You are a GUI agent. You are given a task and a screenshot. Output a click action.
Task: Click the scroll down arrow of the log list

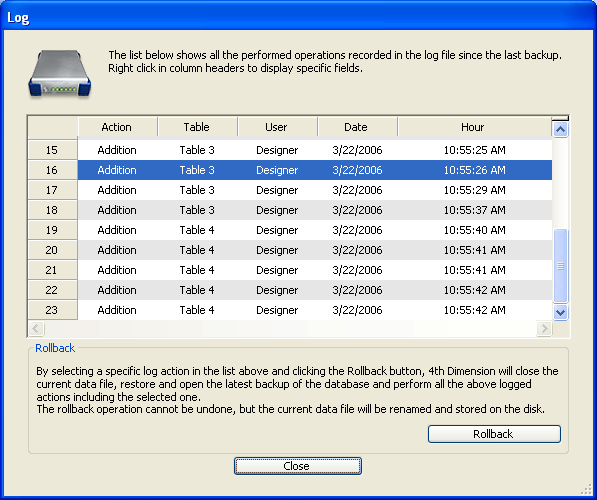tap(560, 313)
